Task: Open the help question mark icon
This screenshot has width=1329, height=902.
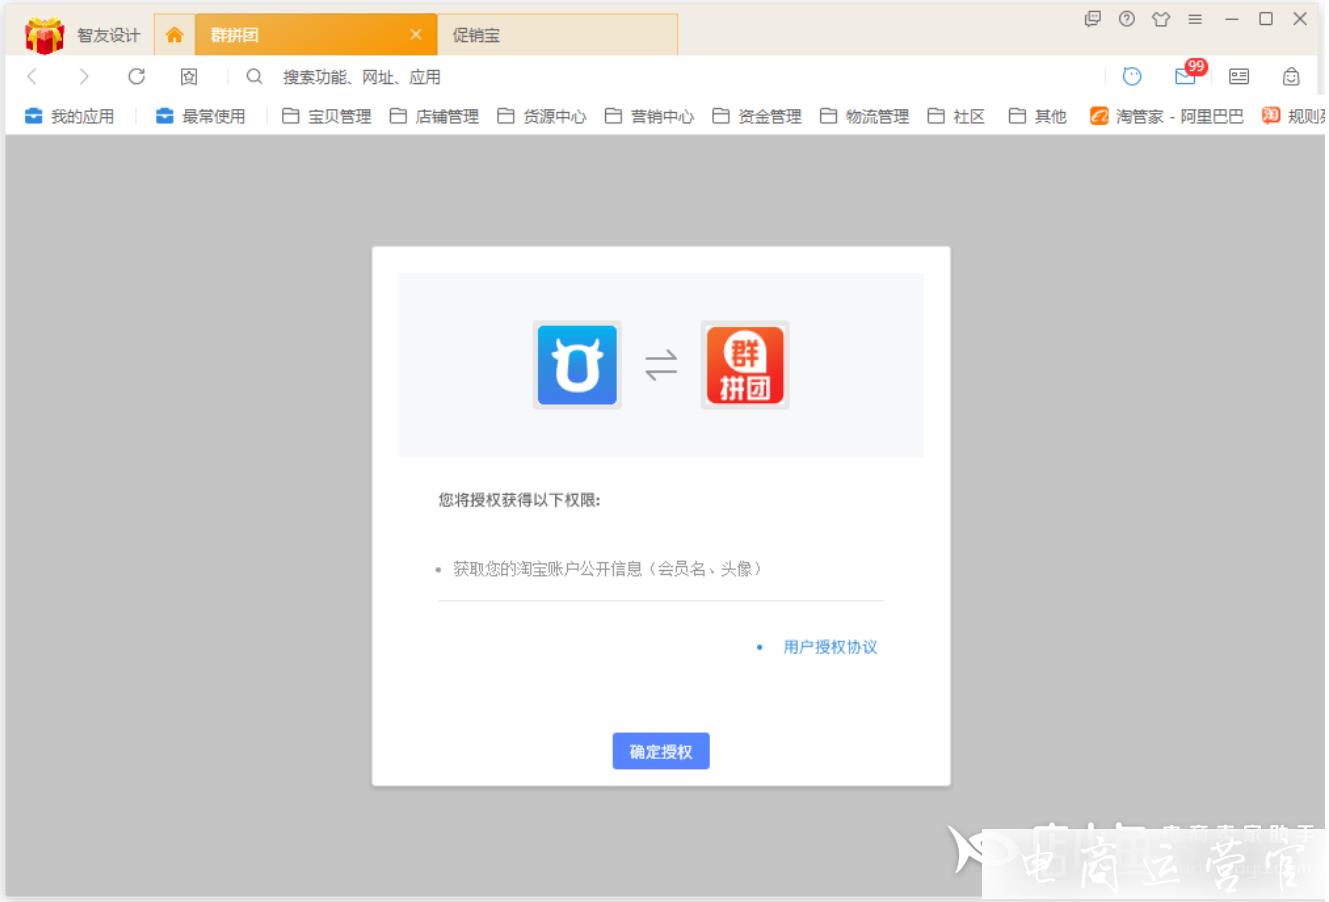Action: click(x=1127, y=19)
